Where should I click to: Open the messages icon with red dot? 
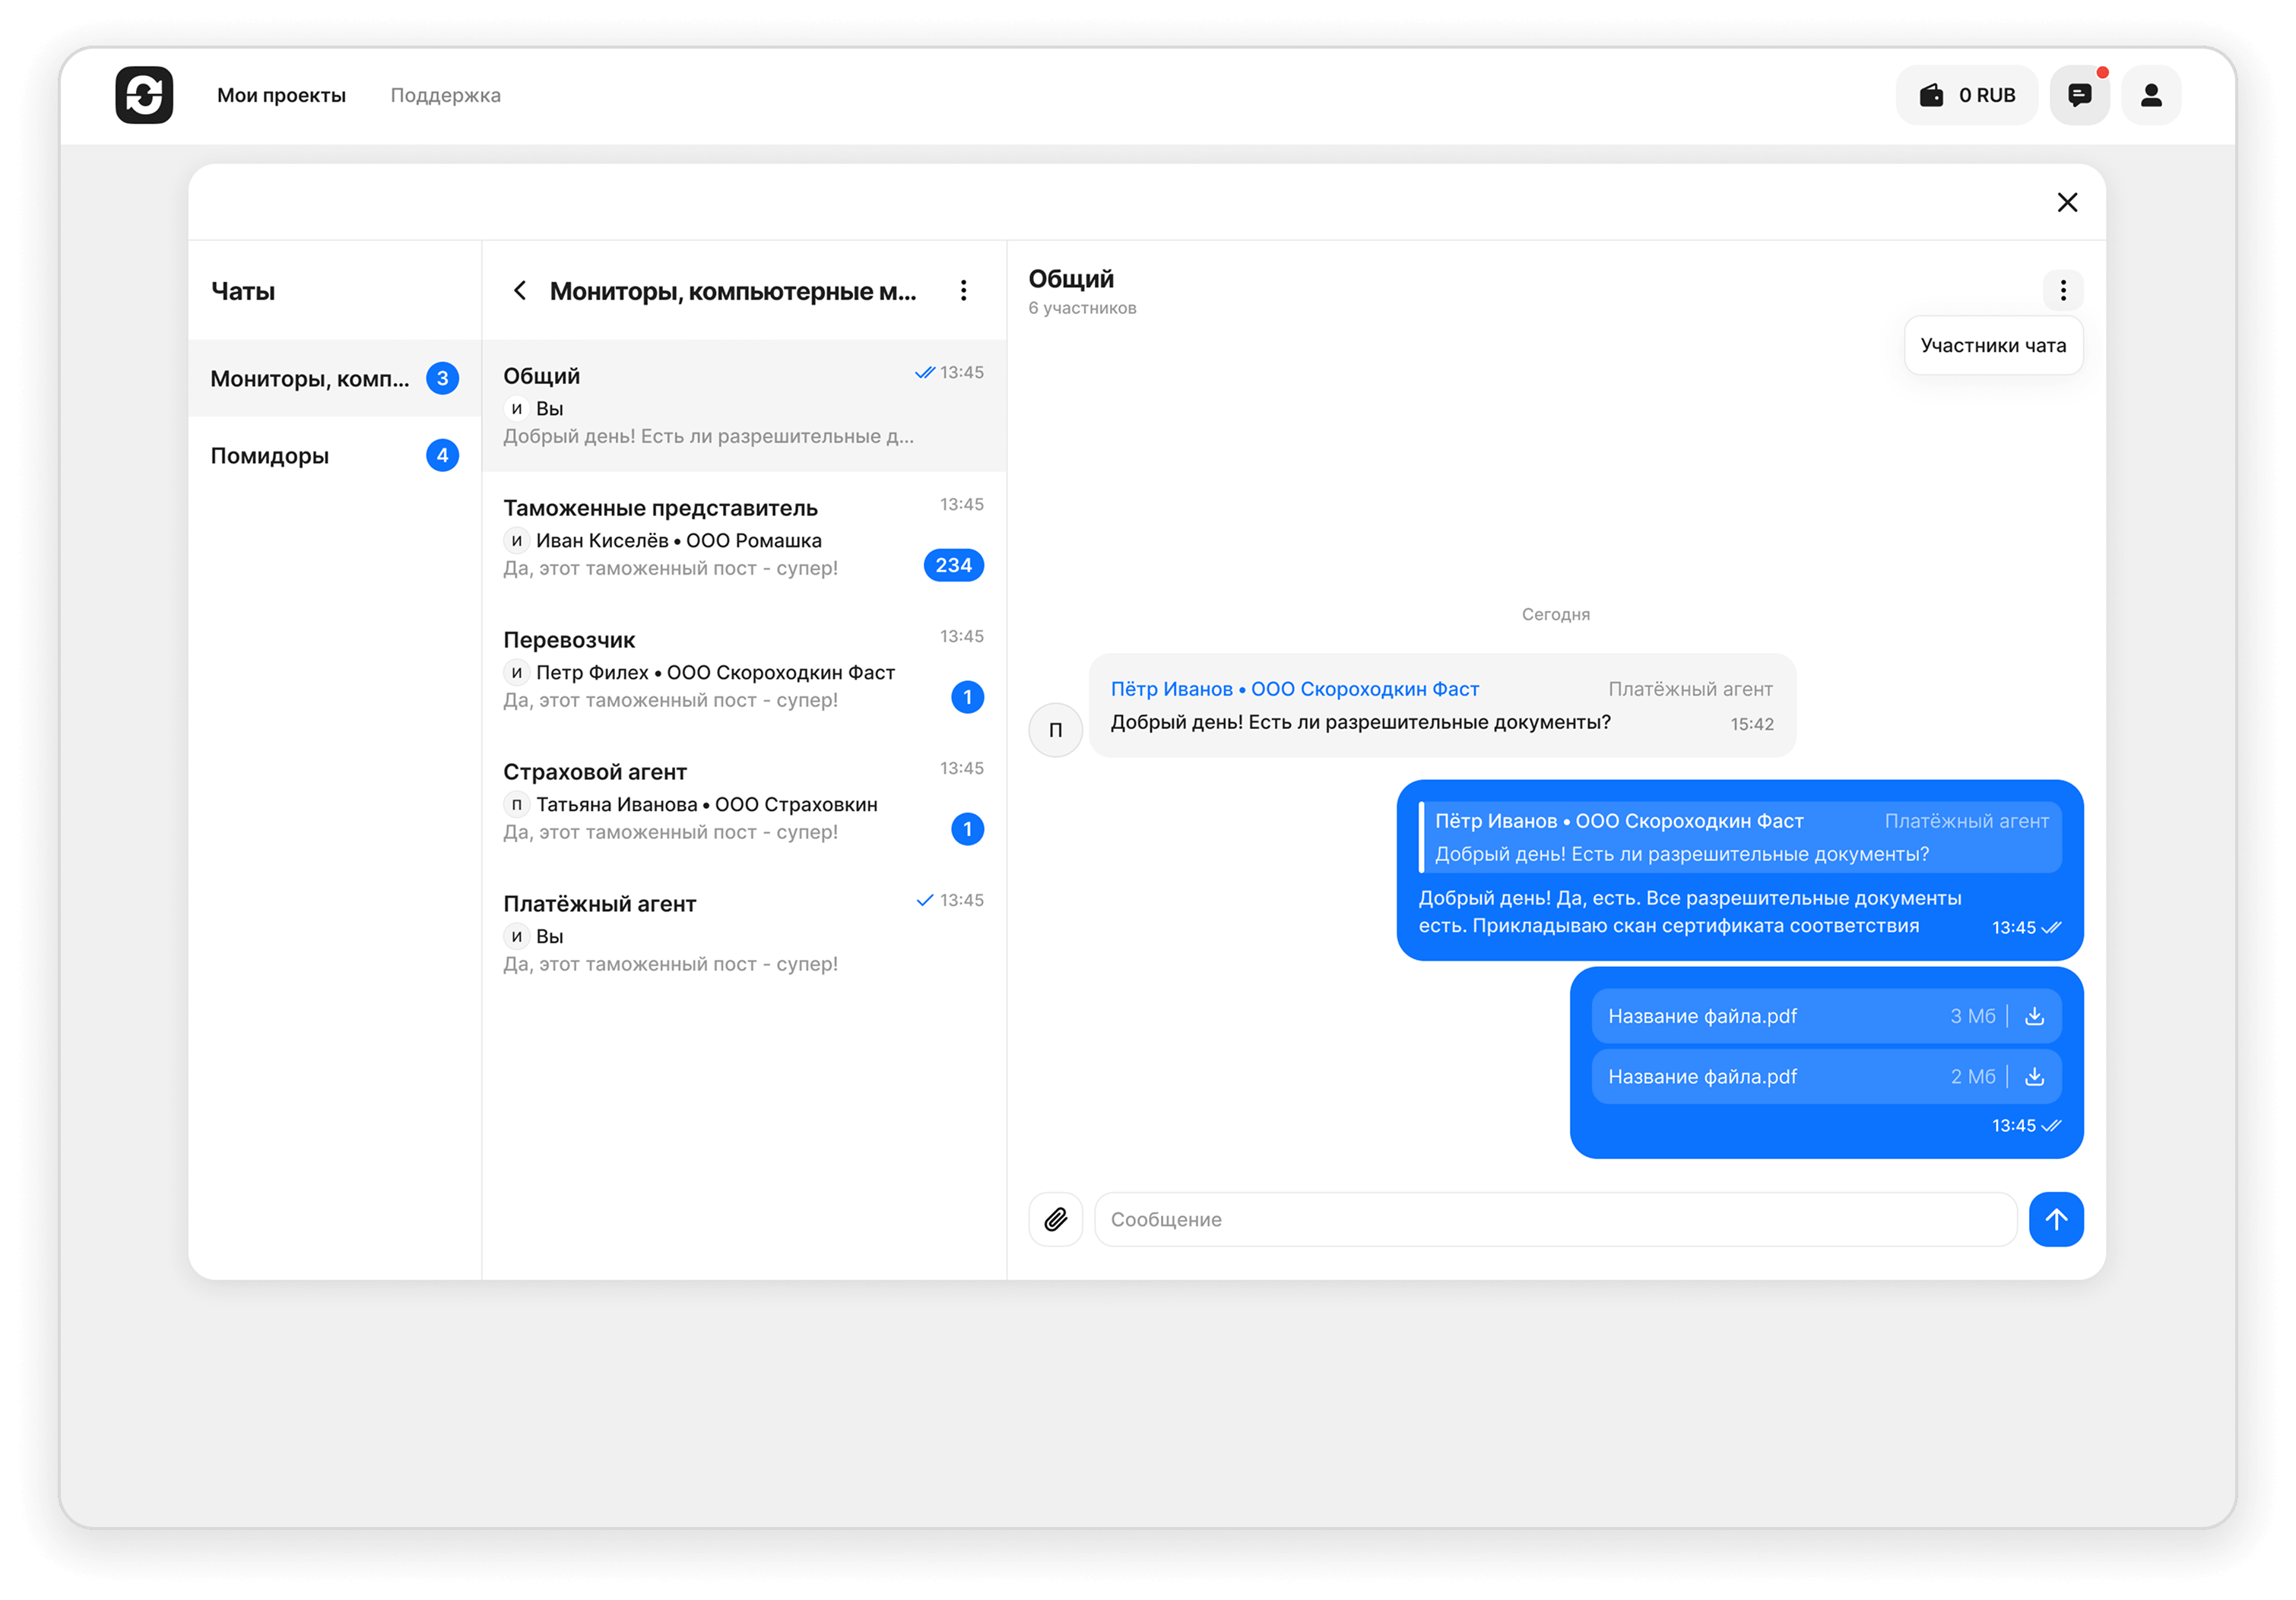point(2080,95)
